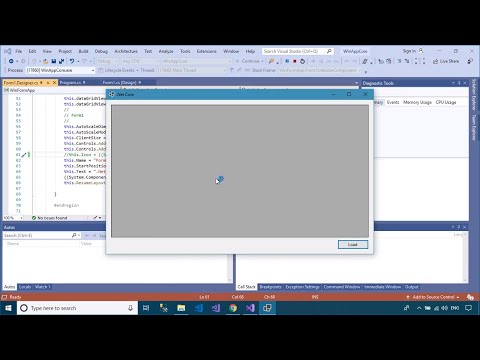Click the Live Share button
480x360 pixels.
click(x=446, y=61)
